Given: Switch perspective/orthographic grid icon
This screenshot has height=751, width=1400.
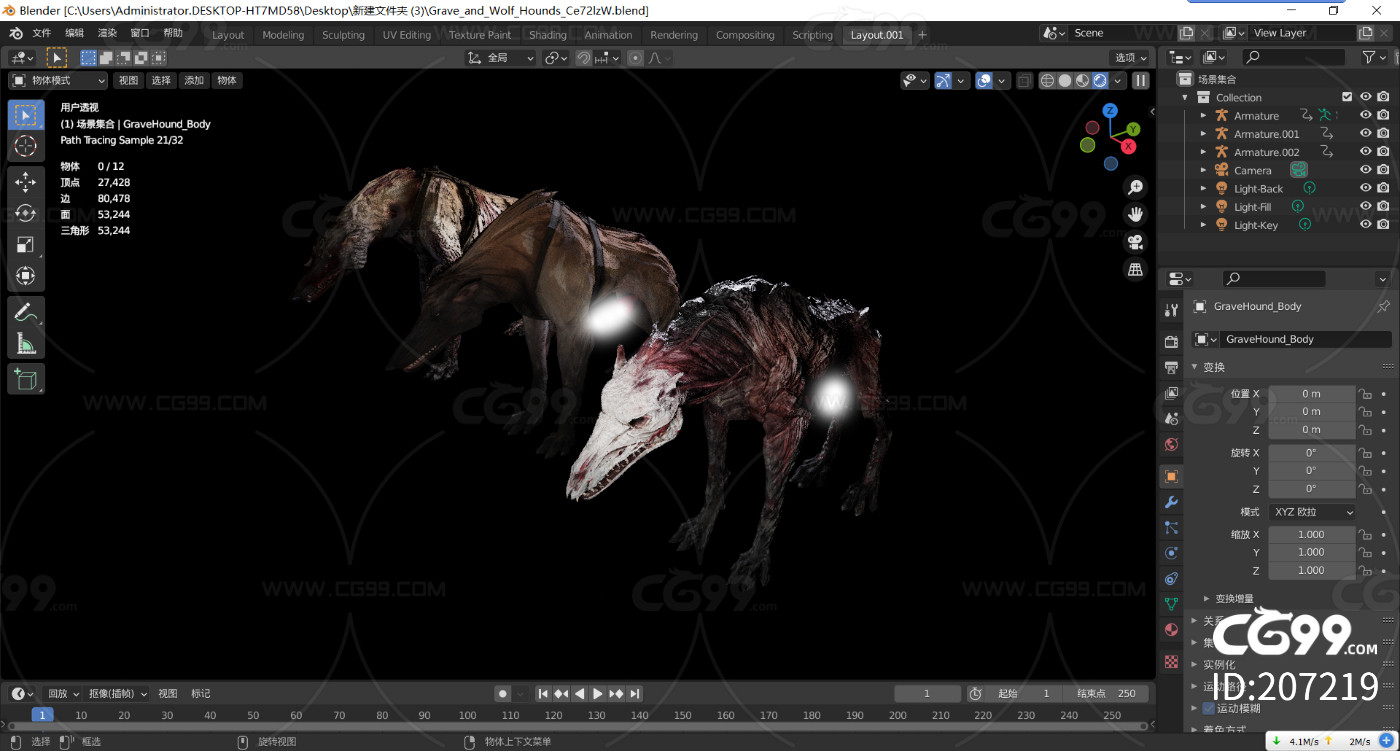Looking at the screenshot, I should pos(1135,269).
